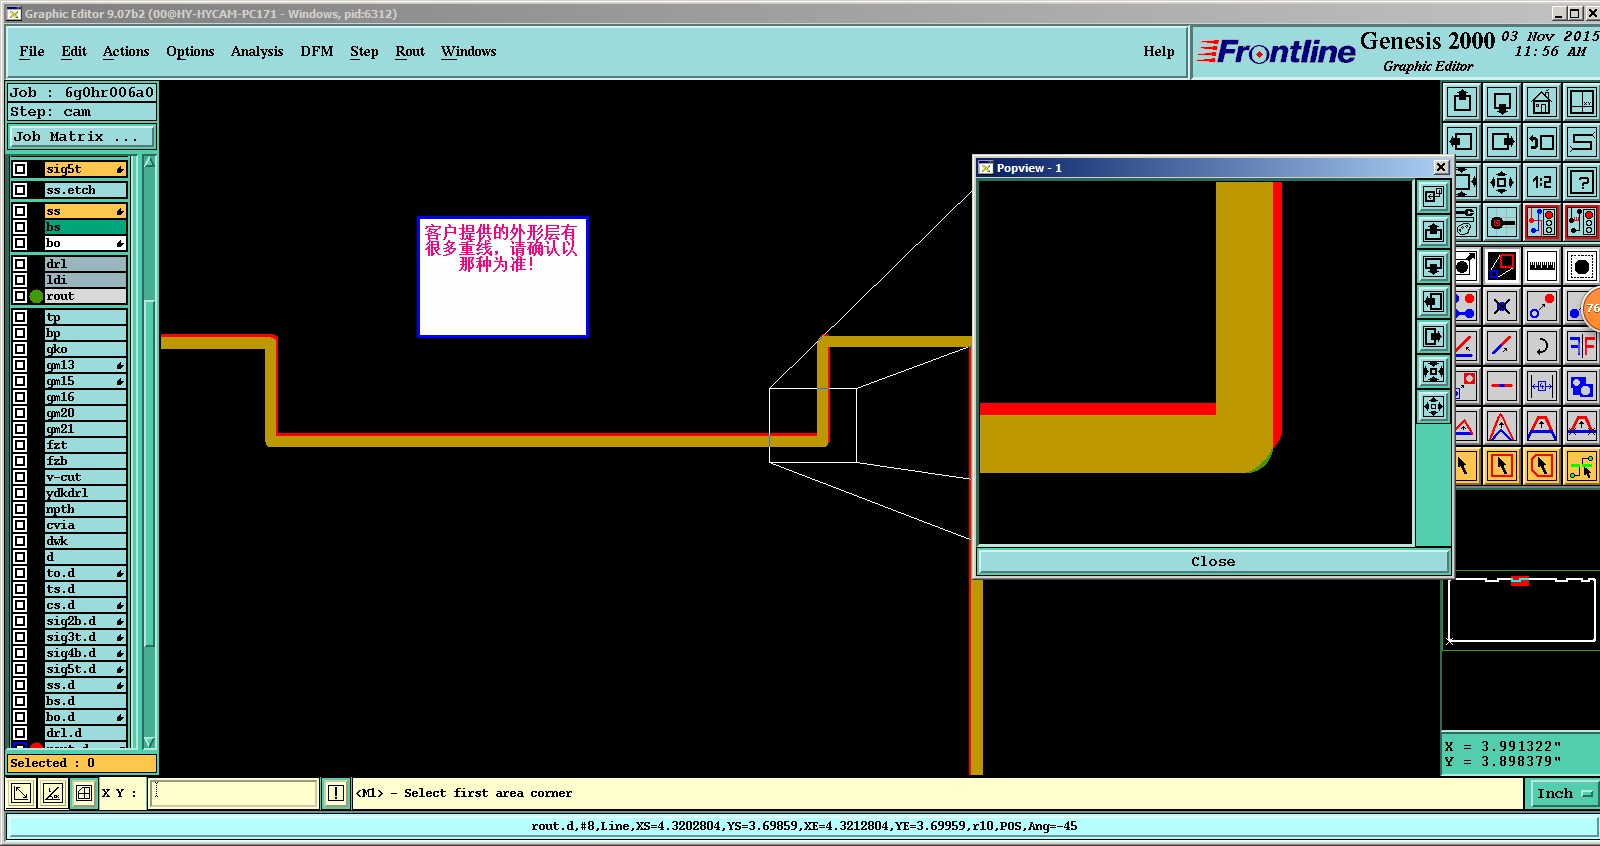The image size is (1600, 846).
Task: Toggle the tp layer checkbox
Action: tap(20, 317)
